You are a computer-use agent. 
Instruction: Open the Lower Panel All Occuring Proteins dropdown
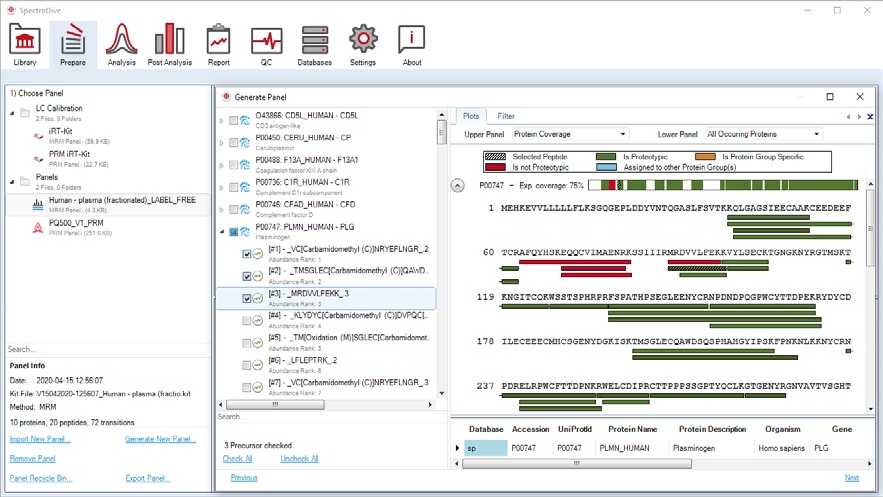tap(764, 134)
